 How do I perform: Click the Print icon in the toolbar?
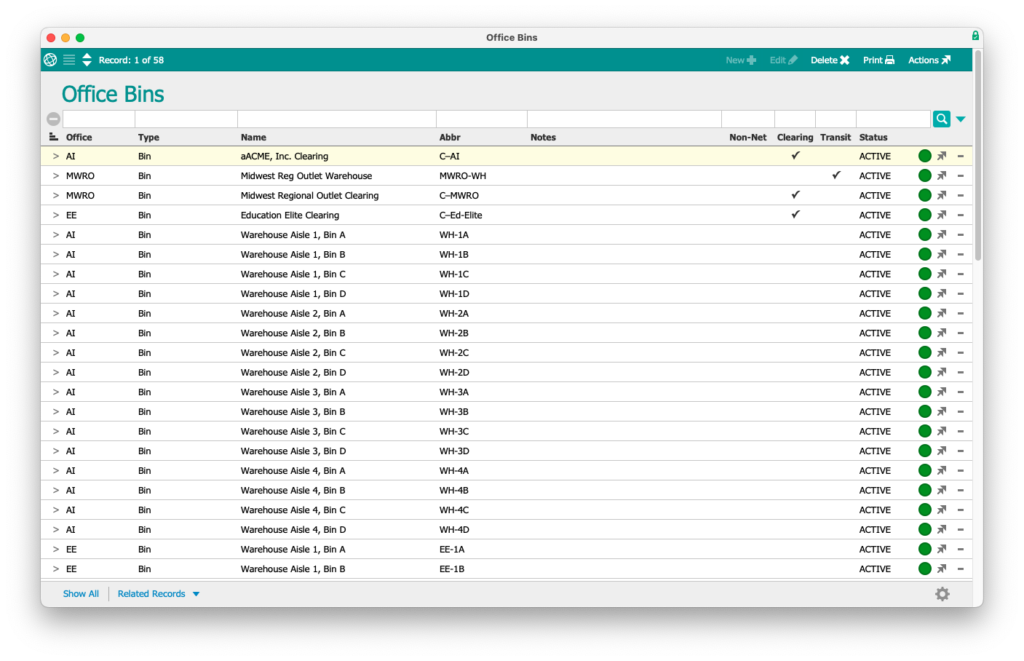click(878, 59)
